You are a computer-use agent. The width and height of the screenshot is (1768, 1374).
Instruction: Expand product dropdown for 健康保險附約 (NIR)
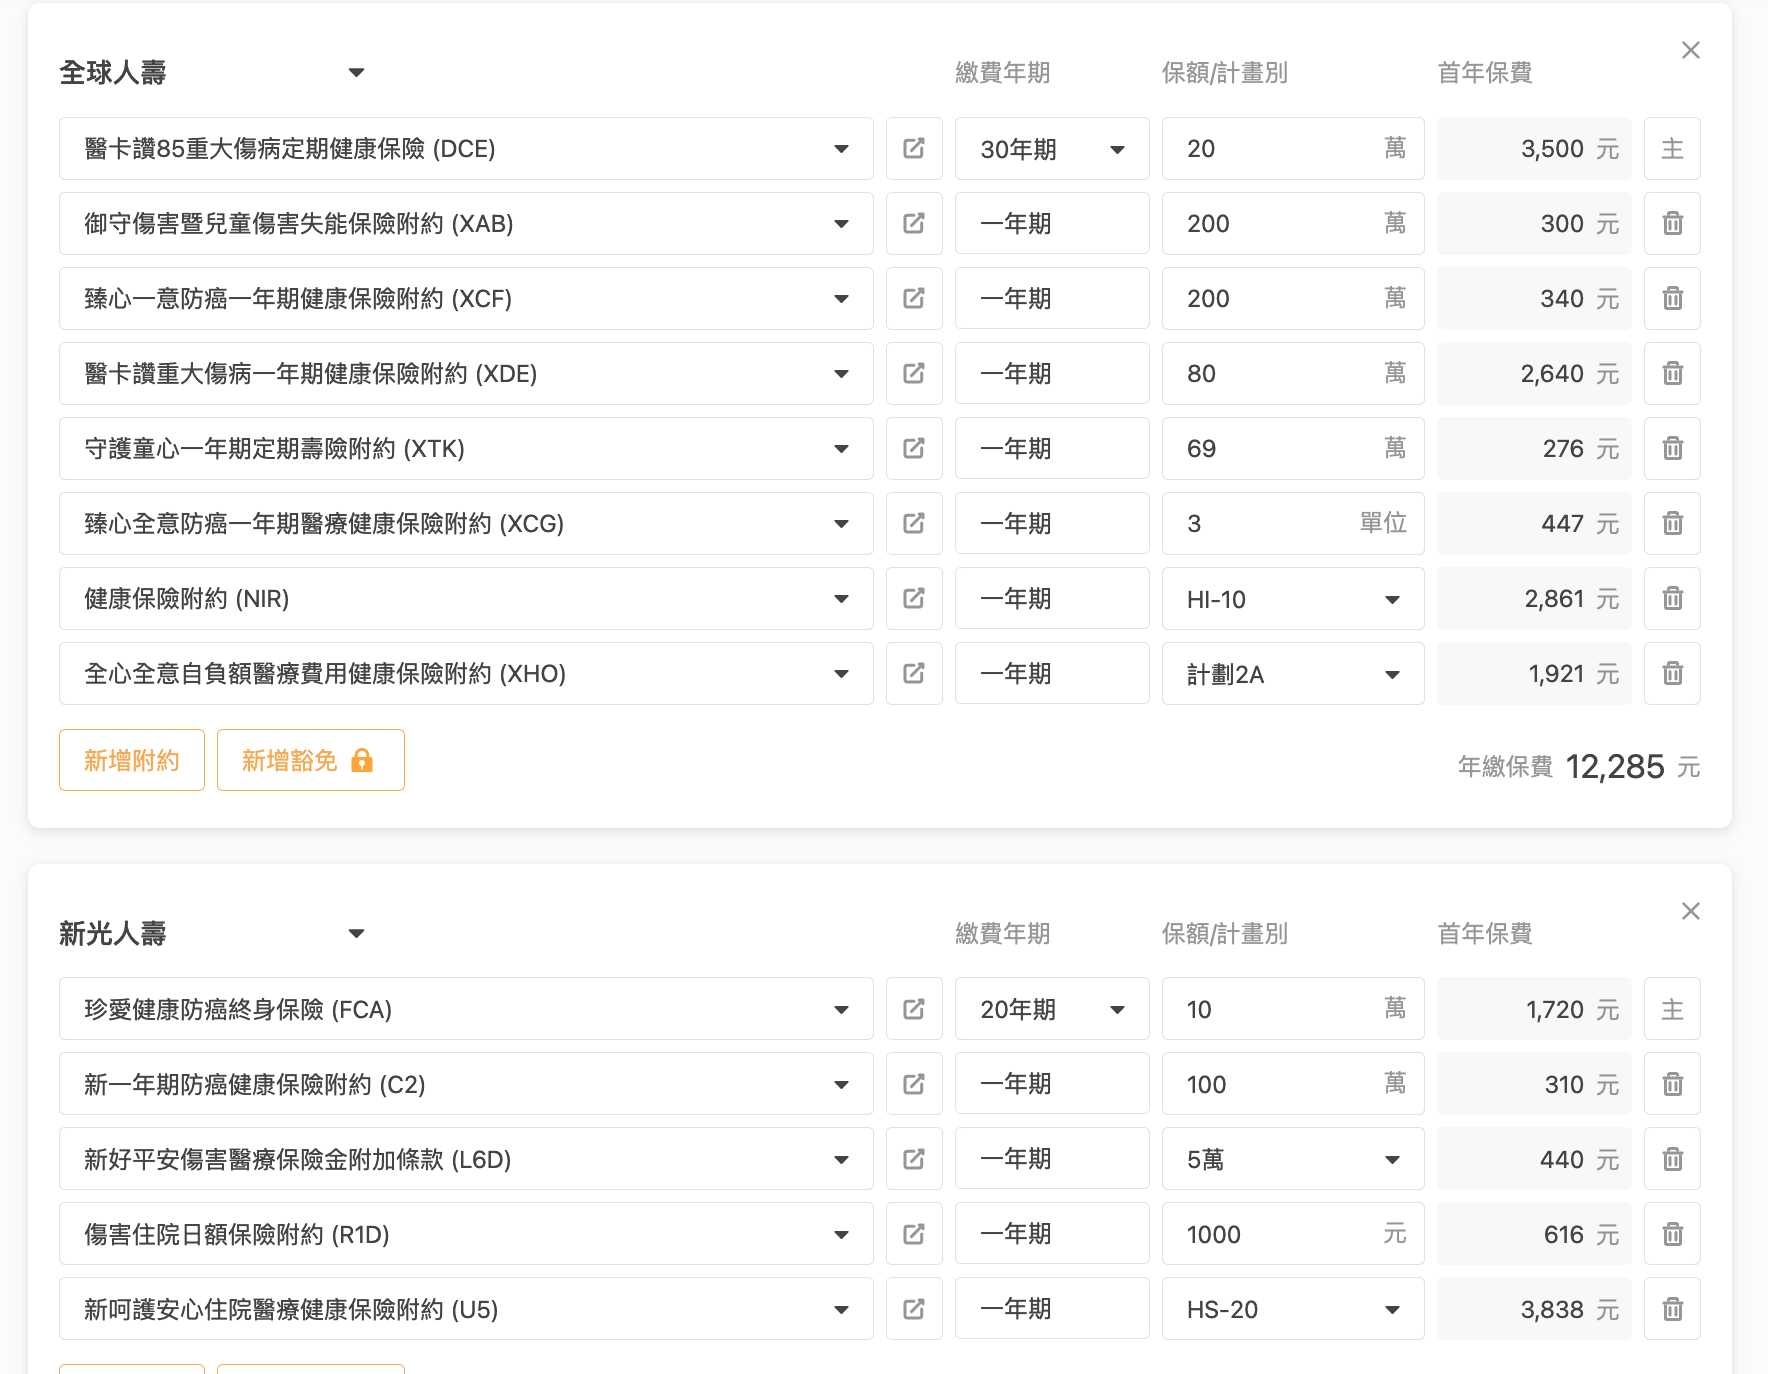pyautogui.click(x=466, y=599)
